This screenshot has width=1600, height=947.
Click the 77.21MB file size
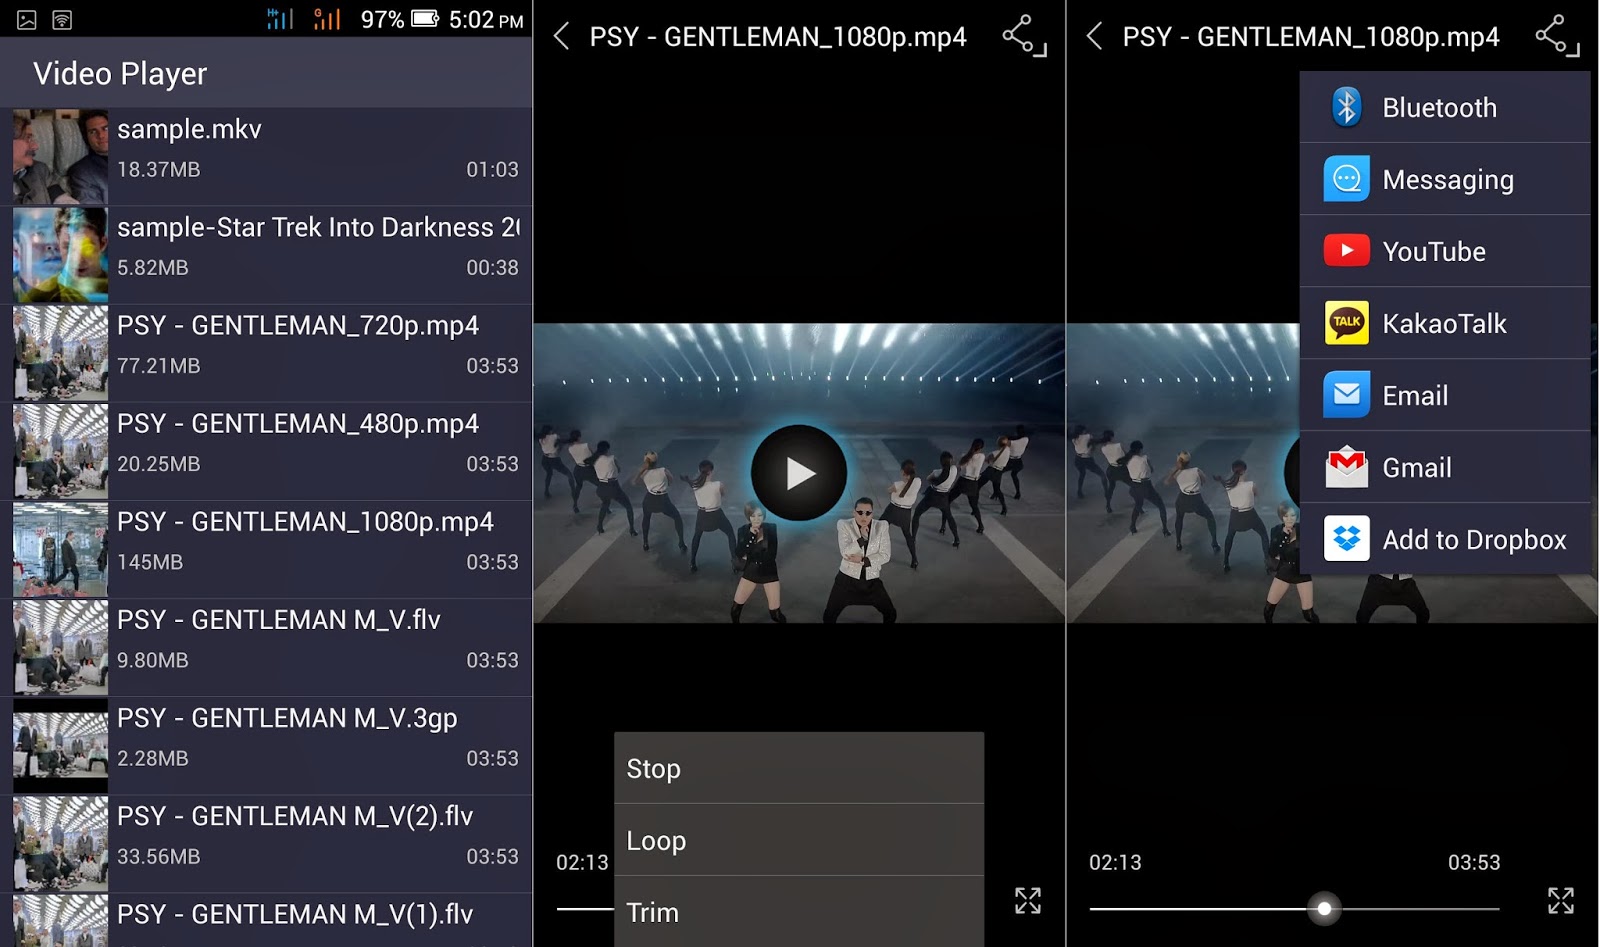159,365
